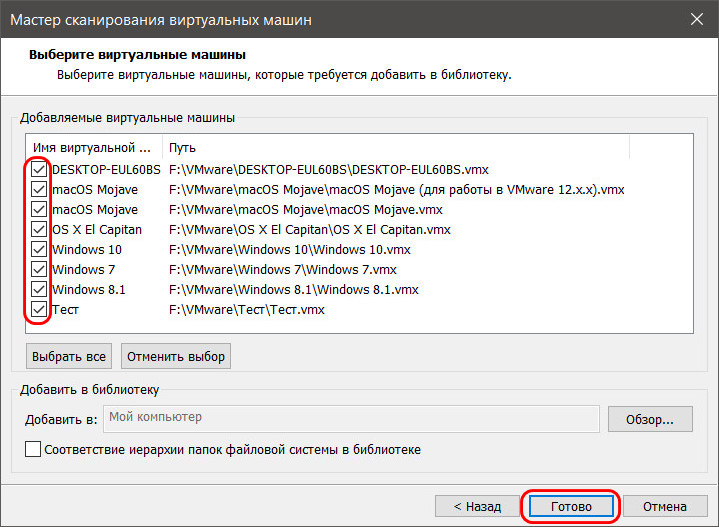Select the OS X El Capitan name
This screenshot has height=527, width=719.
(x=97, y=229)
